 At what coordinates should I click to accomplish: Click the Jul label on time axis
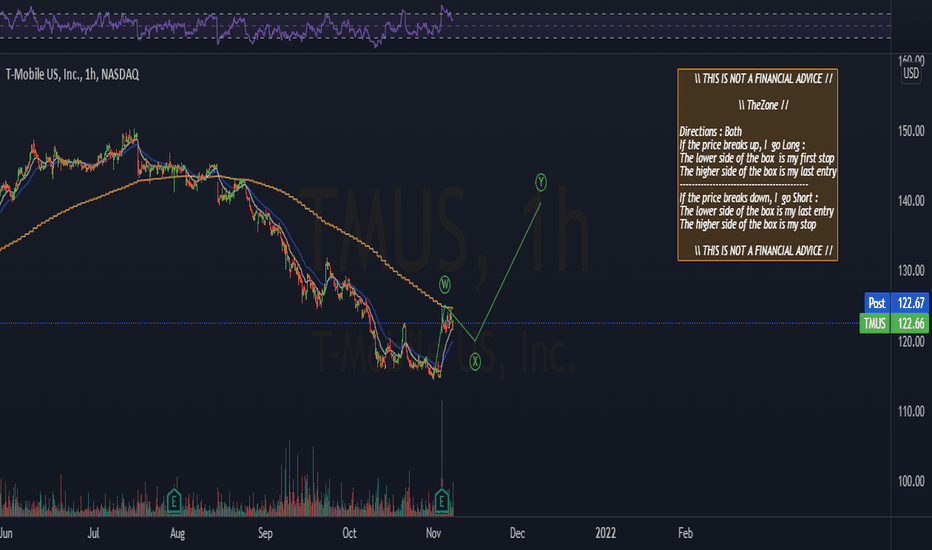pos(93,533)
